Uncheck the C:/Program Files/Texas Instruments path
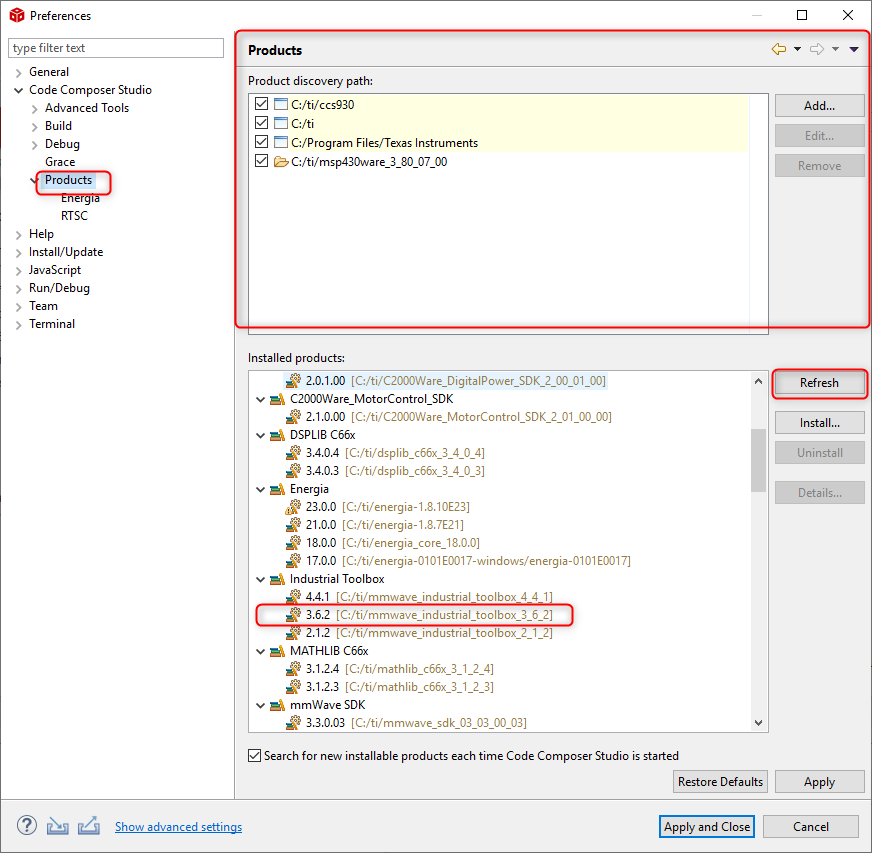This screenshot has width=872, height=853. [262, 142]
